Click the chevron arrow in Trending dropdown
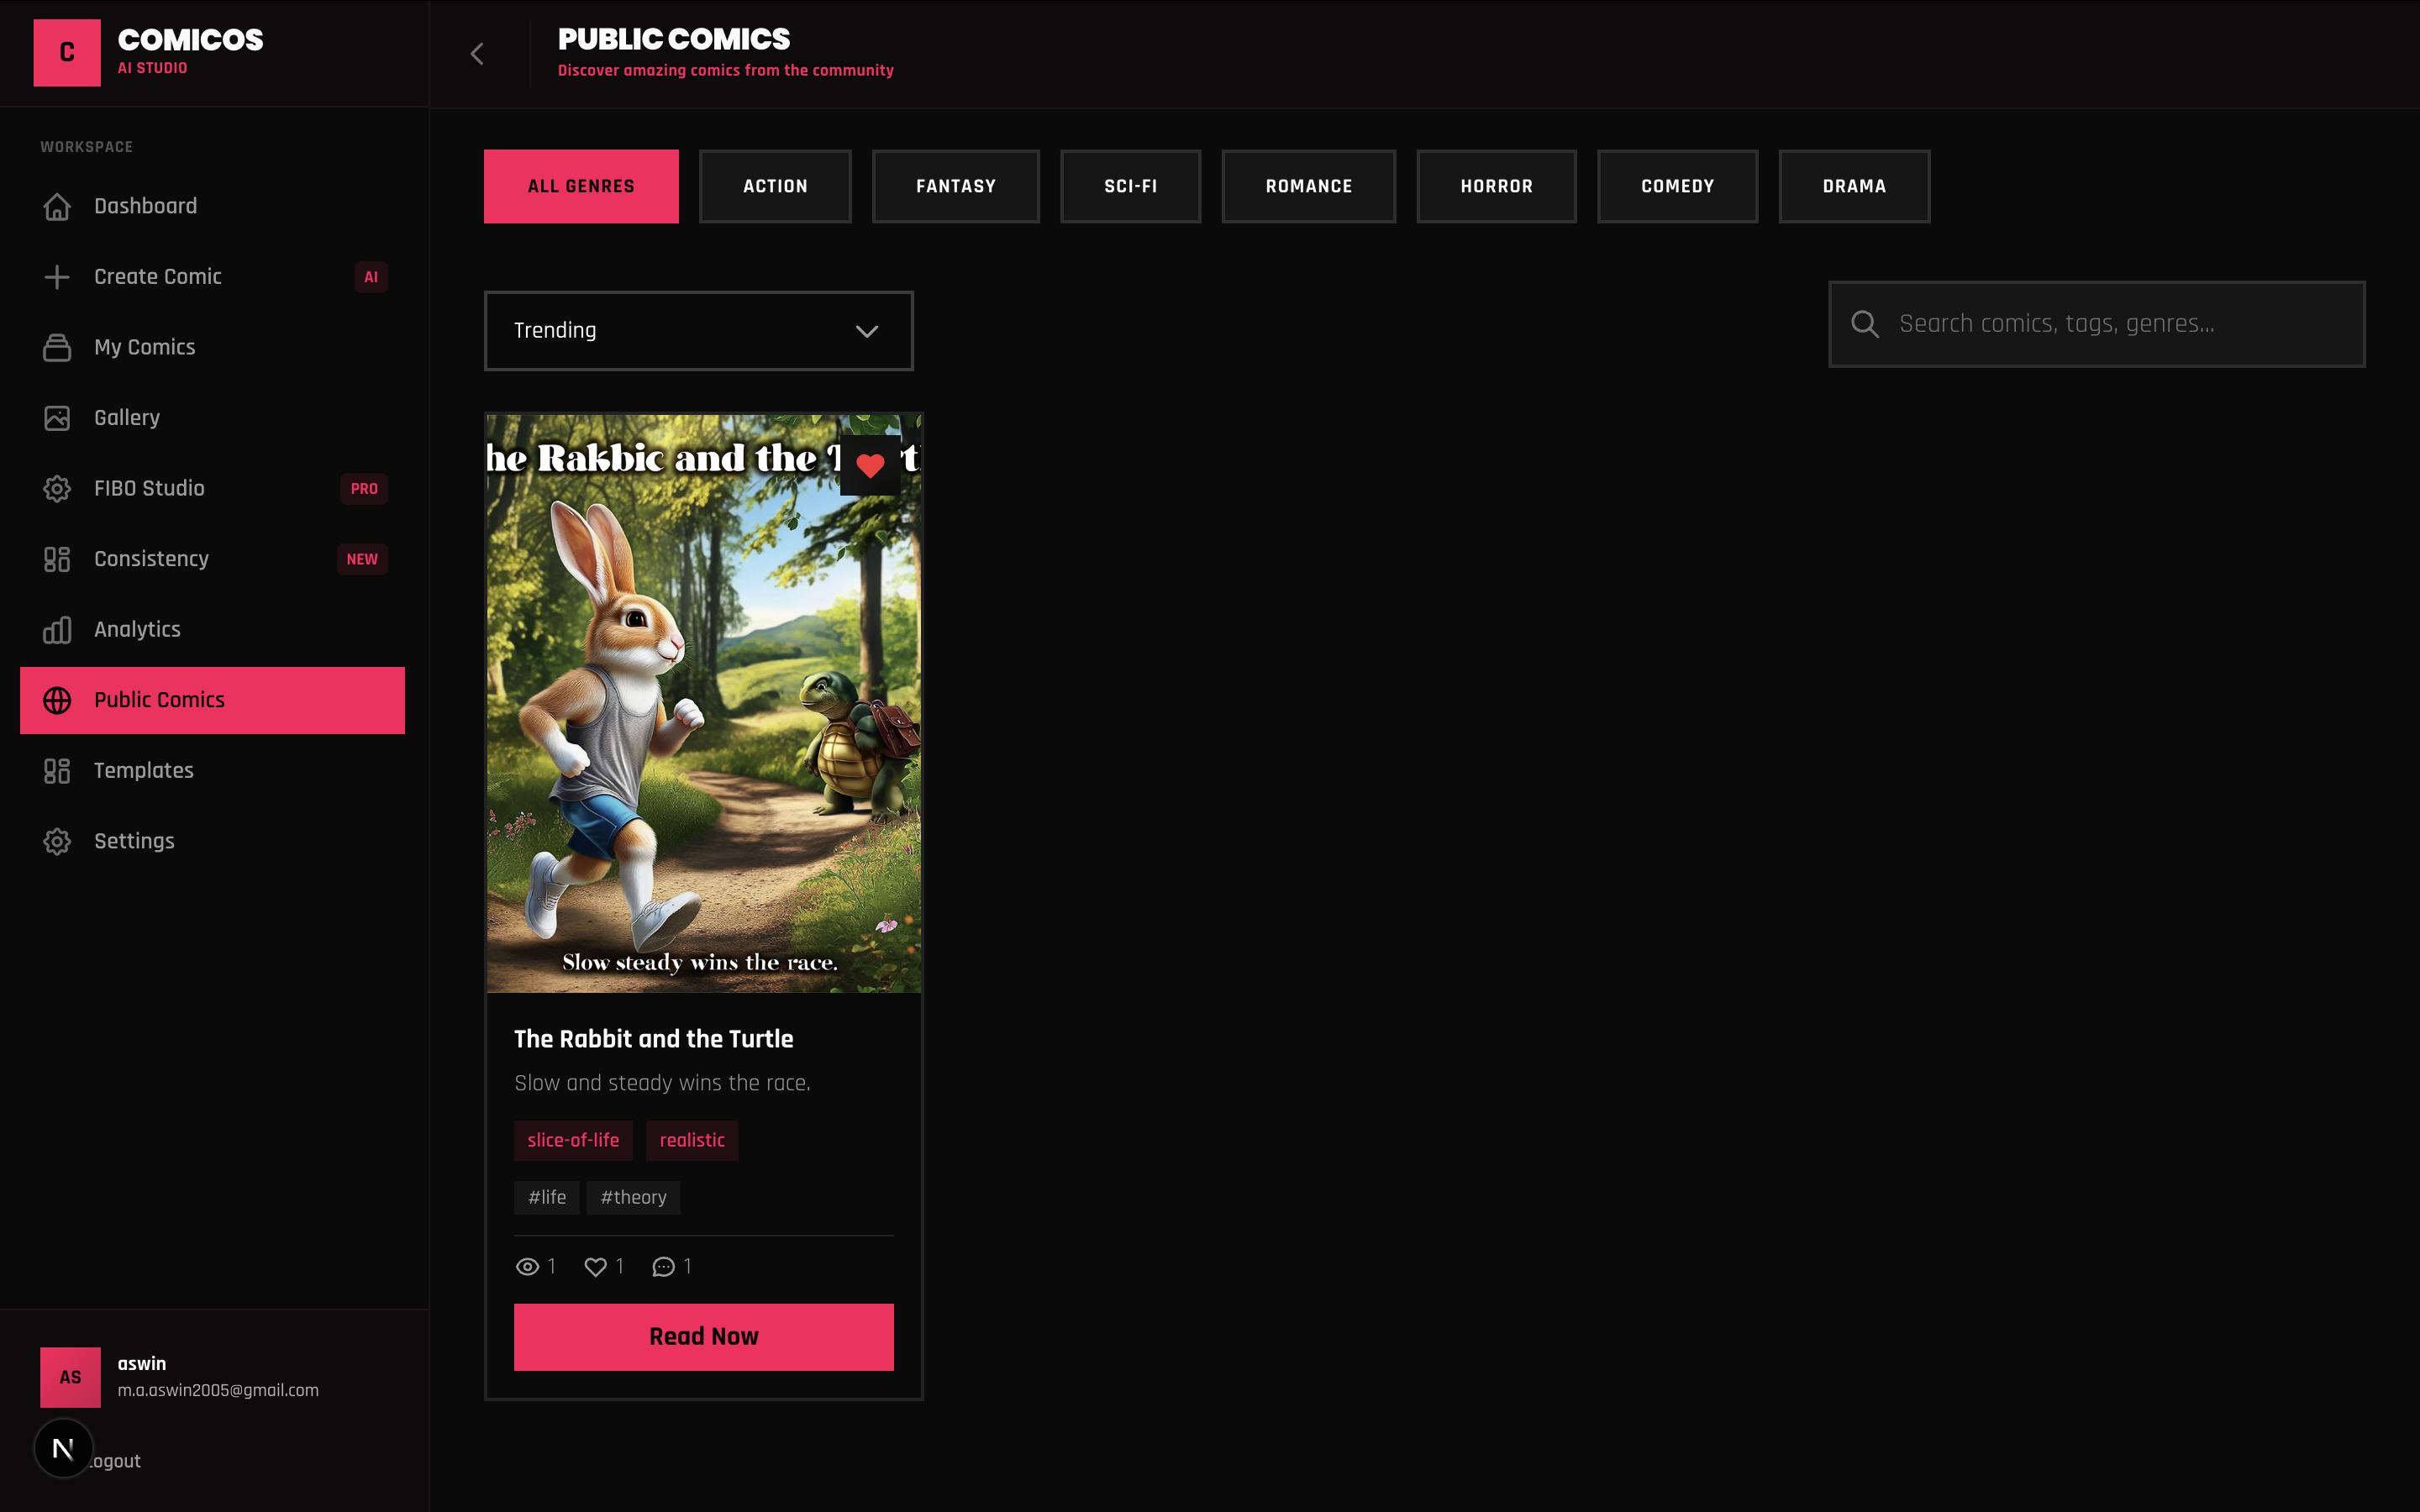This screenshot has width=2420, height=1512. 867,331
